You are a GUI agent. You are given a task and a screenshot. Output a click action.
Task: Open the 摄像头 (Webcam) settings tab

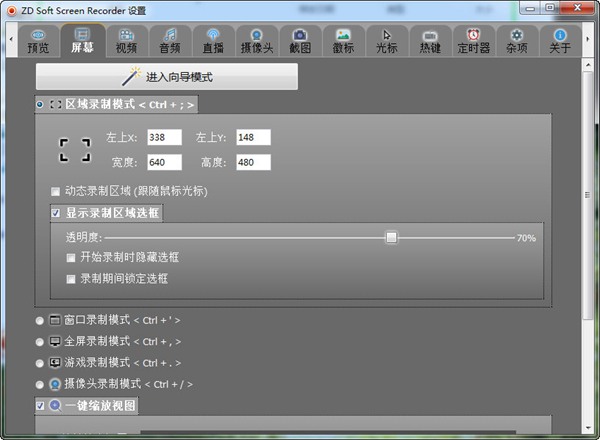pos(256,40)
